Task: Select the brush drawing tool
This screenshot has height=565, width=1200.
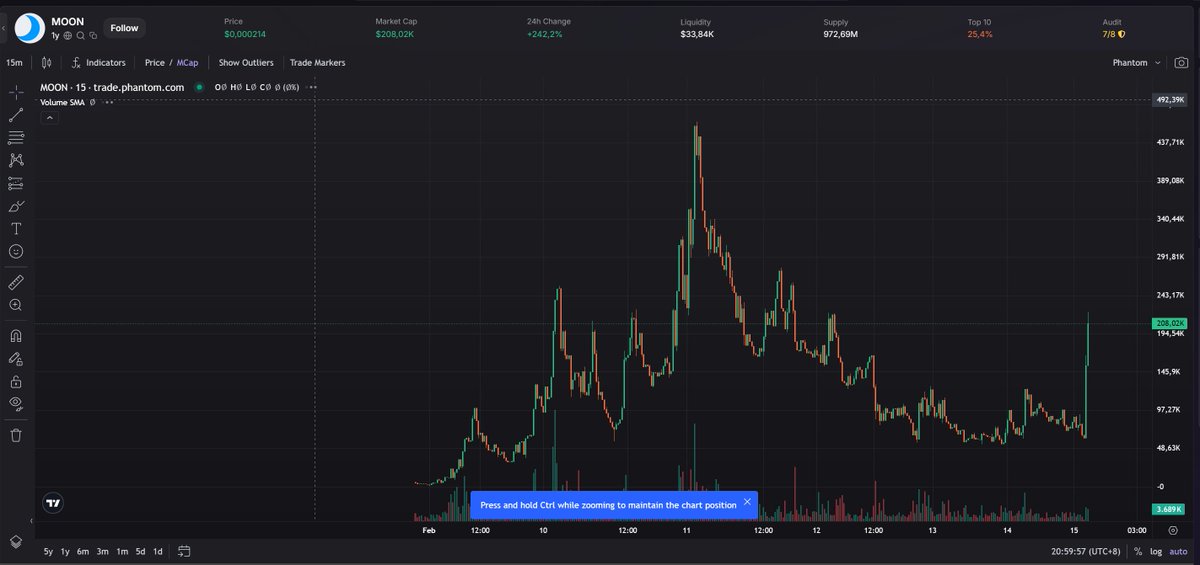Action: 16,206
